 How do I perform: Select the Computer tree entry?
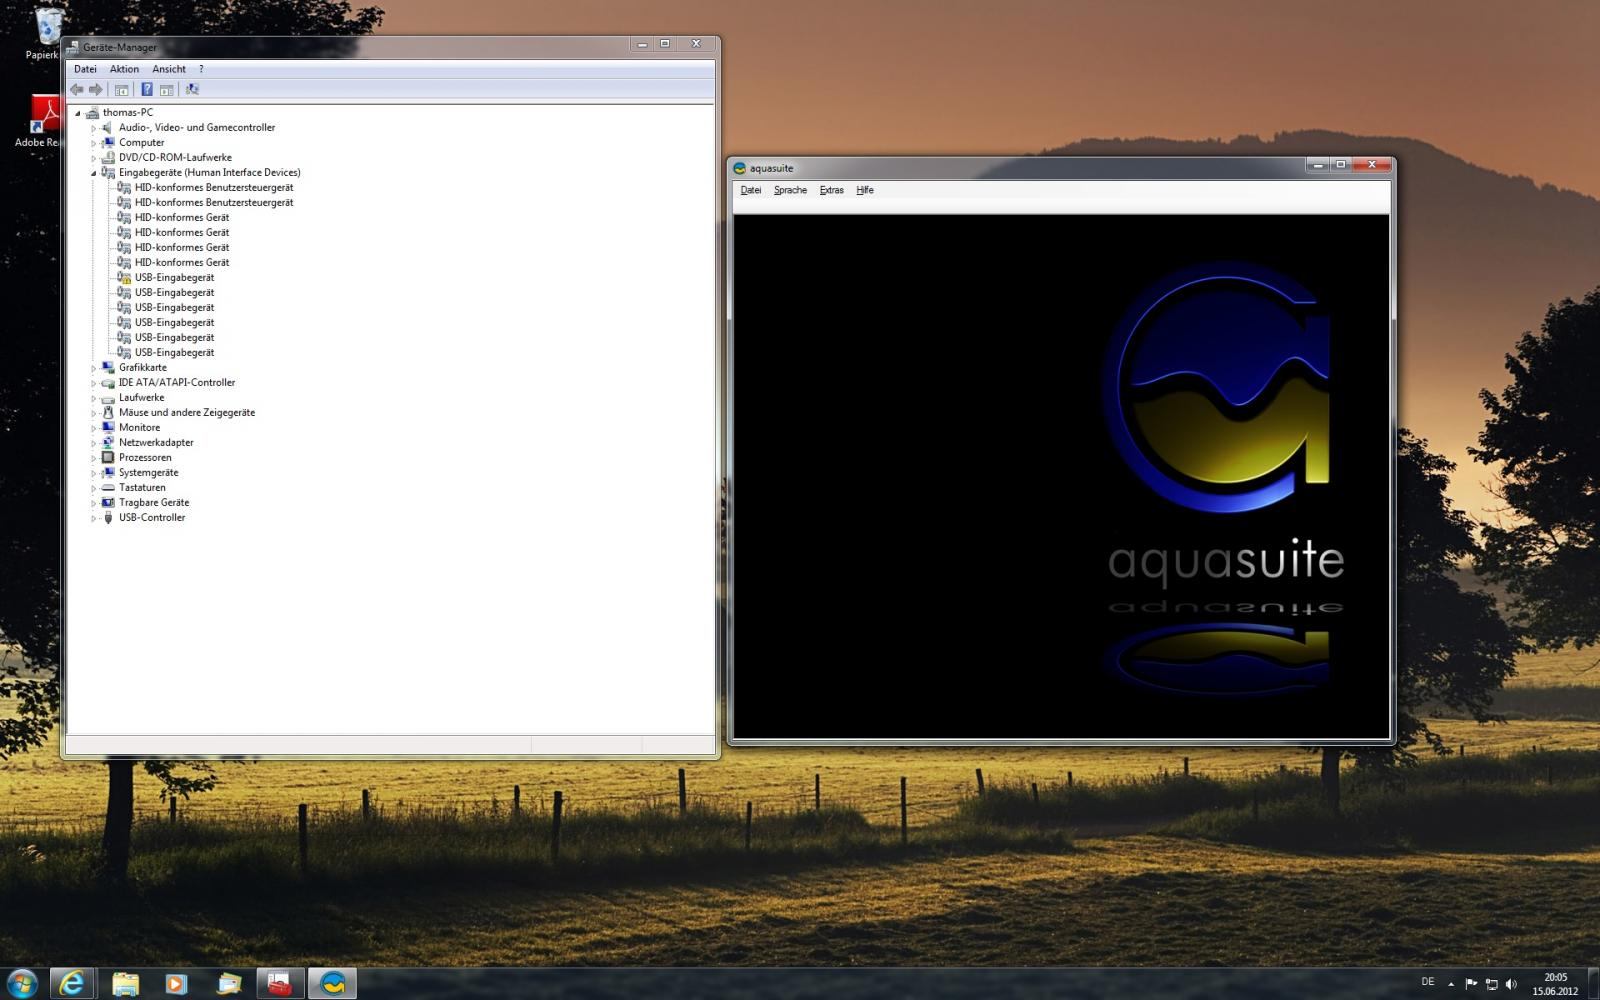(141, 142)
